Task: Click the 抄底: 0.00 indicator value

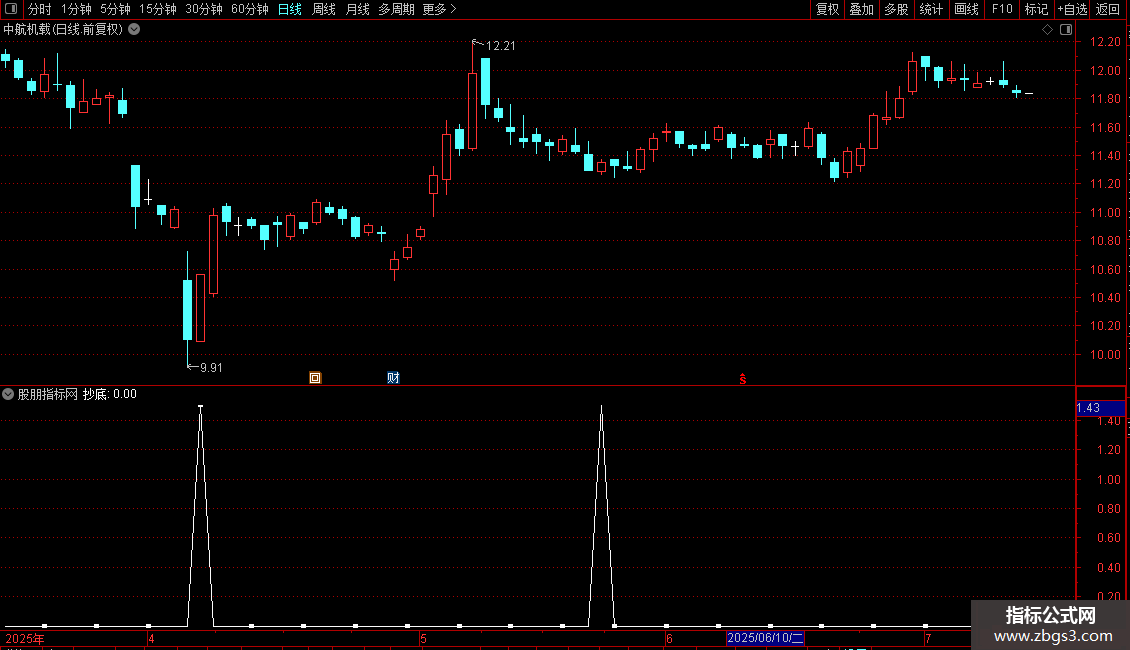Action: (110, 394)
